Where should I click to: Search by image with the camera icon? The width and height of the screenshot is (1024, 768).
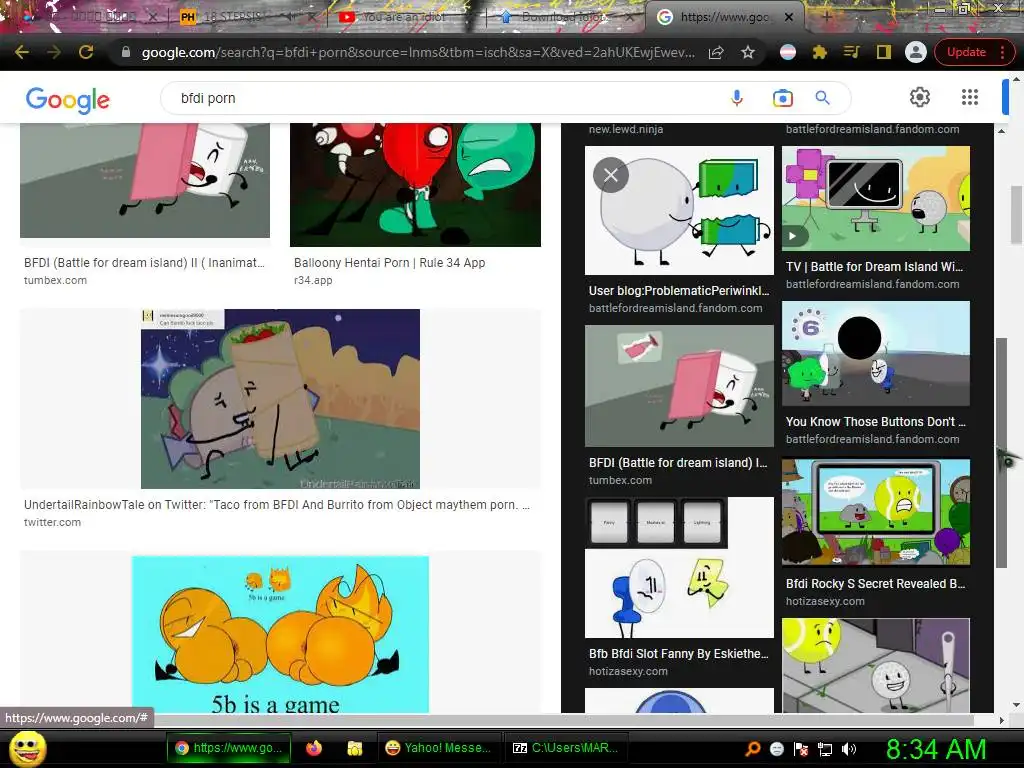[782, 98]
